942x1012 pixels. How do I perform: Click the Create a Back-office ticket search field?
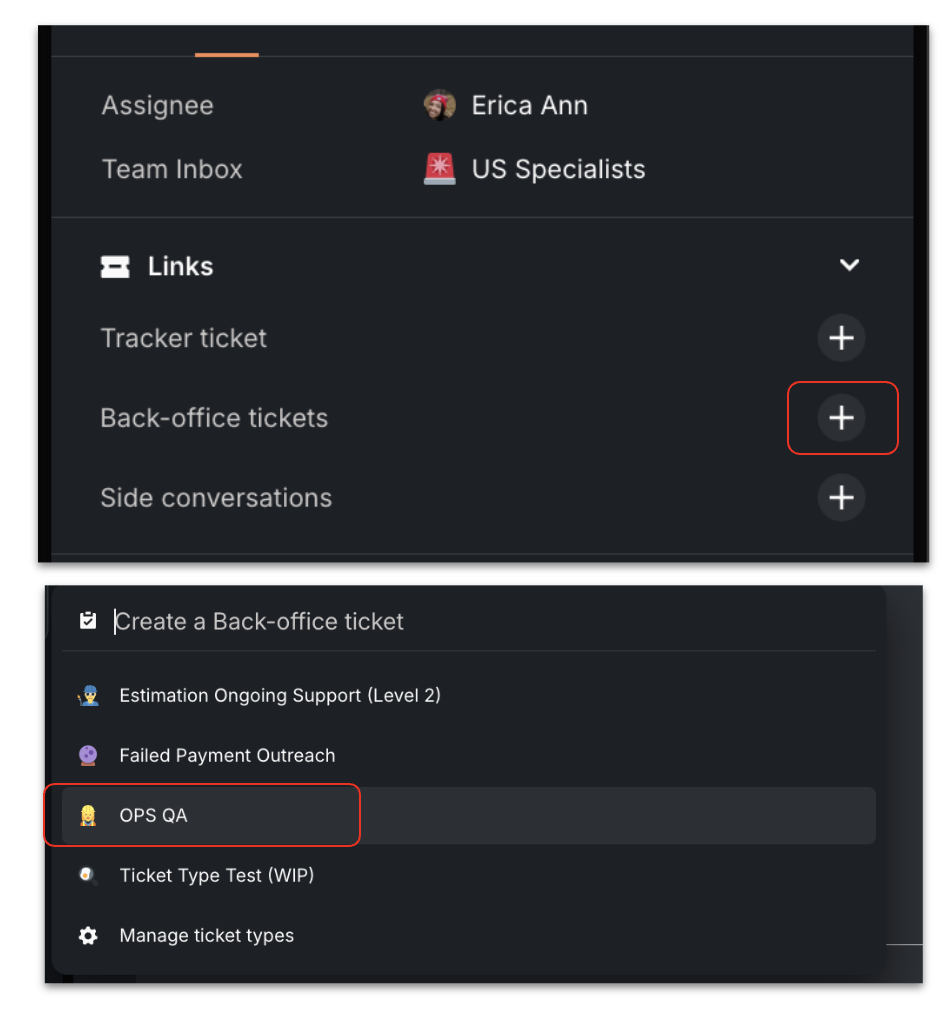(260, 620)
